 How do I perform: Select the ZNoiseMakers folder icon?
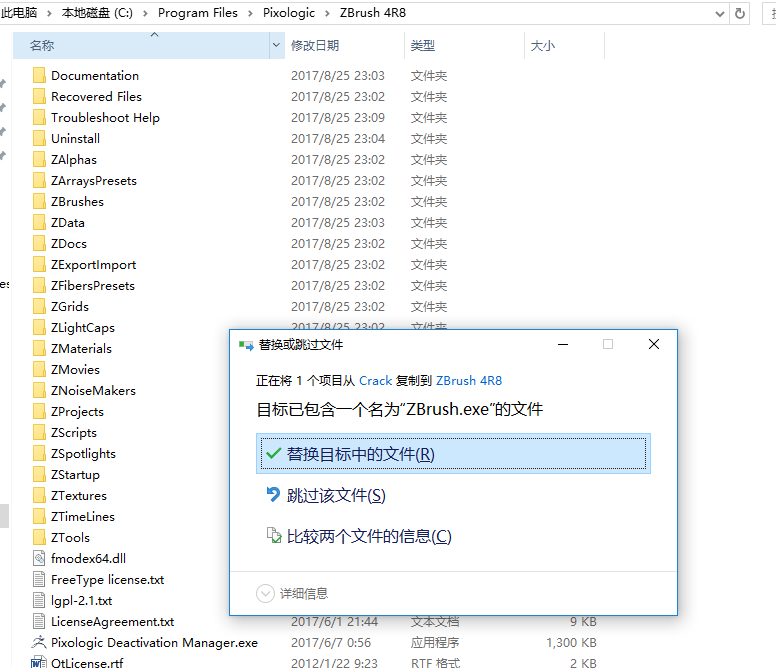tap(40, 391)
